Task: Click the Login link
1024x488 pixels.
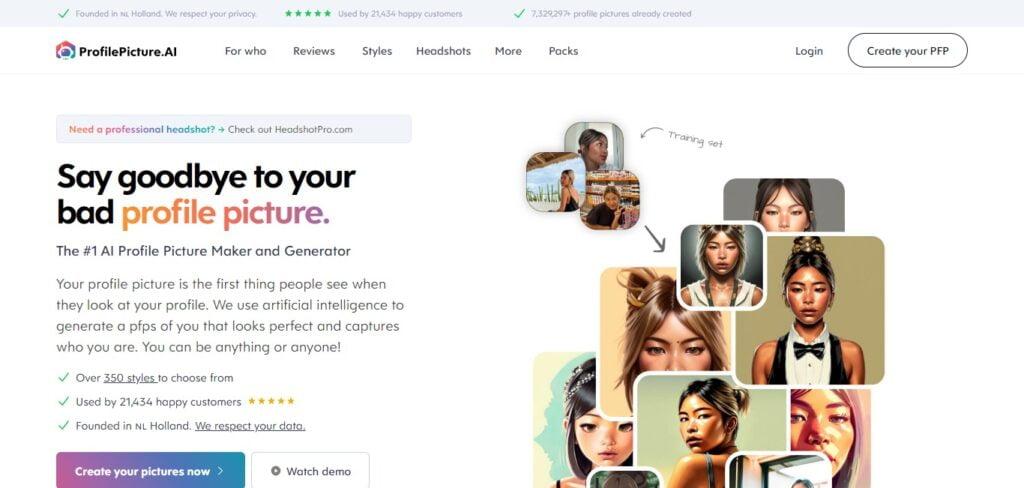Action: pos(808,51)
